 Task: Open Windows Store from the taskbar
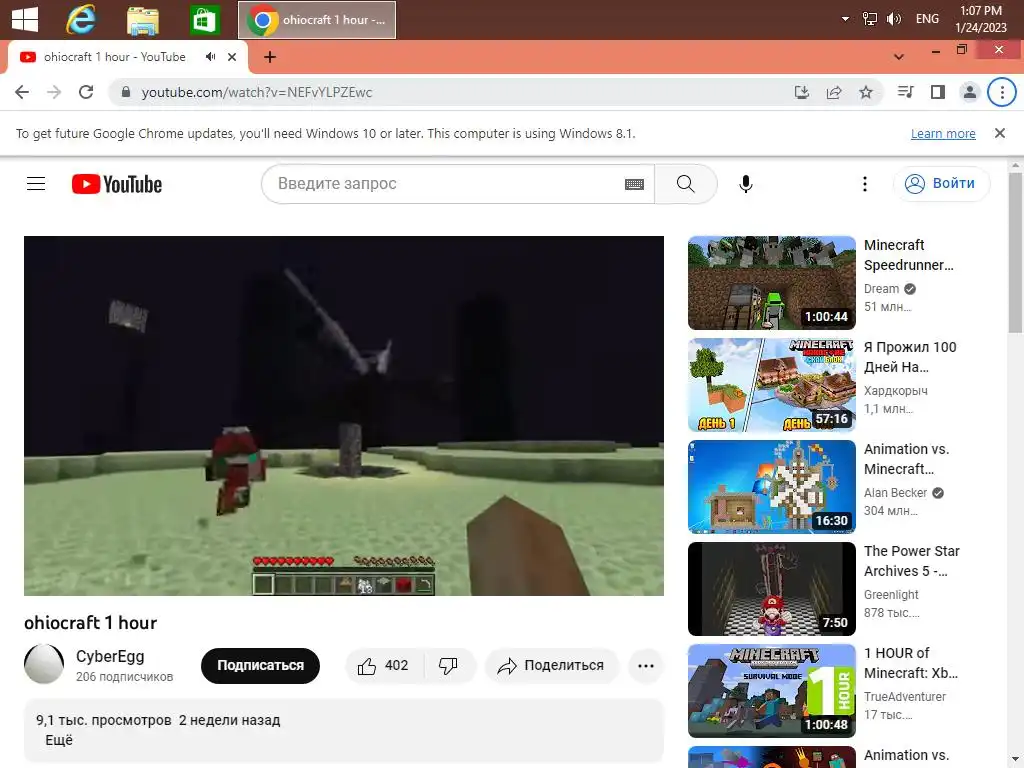pyautogui.click(x=204, y=20)
